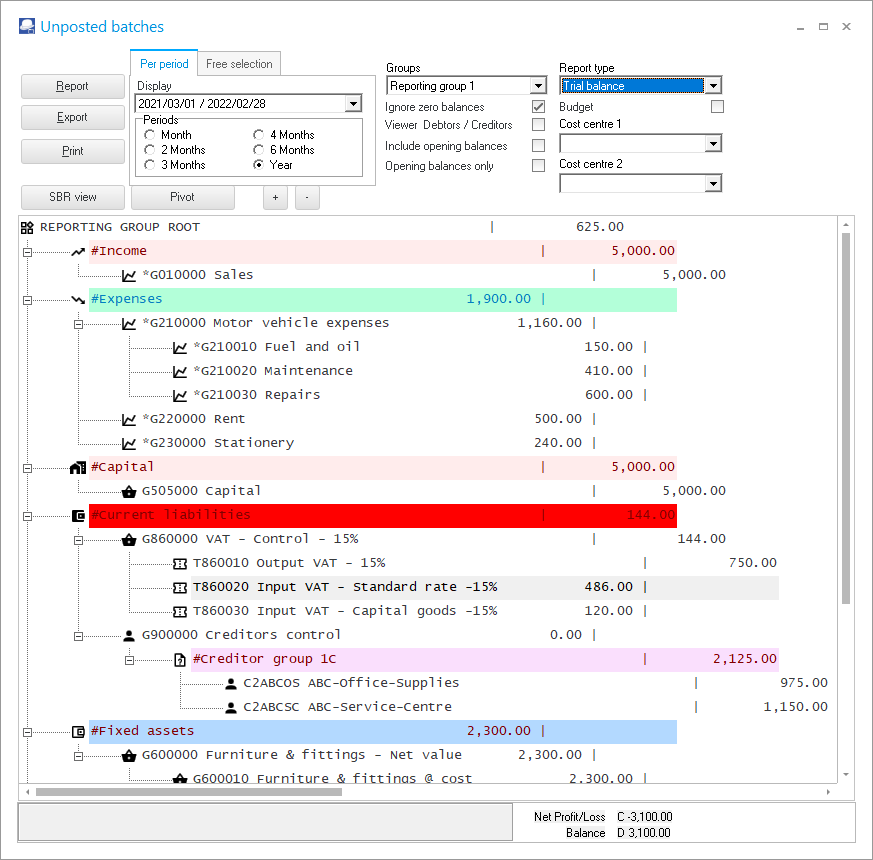Open the Report type dropdown
Image resolution: width=873 pixels, height=860 pixels.
712,86
